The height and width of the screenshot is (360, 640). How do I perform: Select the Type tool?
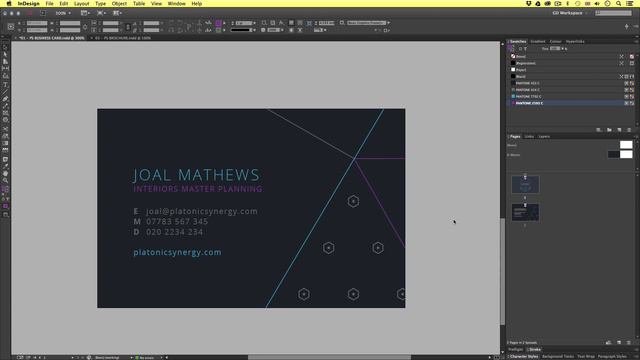point(5,85)
